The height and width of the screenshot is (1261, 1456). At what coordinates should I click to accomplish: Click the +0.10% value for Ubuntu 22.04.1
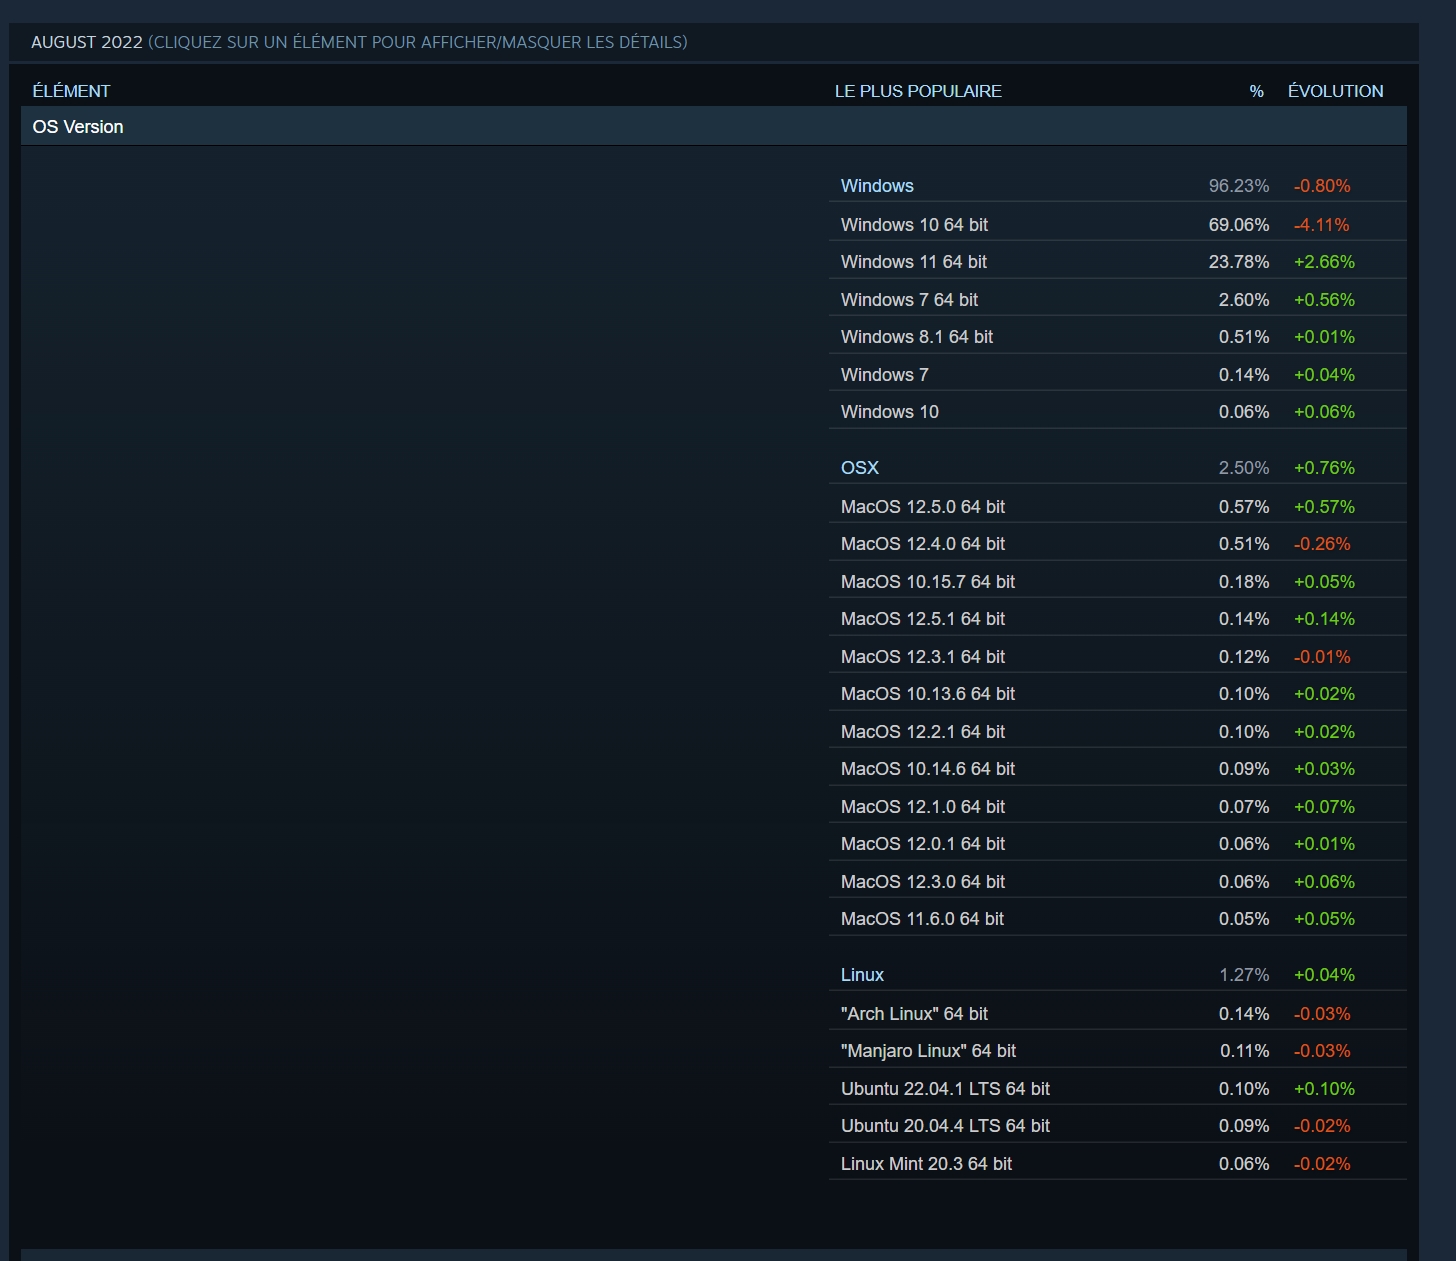[1324, 1089]
